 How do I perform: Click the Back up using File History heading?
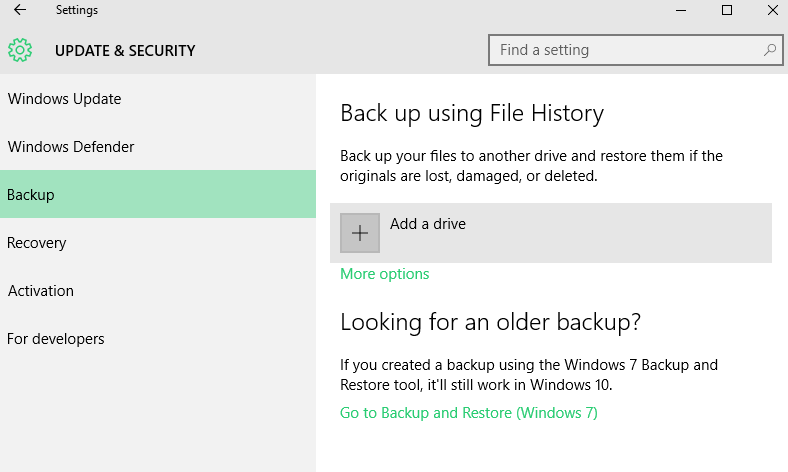472,114
